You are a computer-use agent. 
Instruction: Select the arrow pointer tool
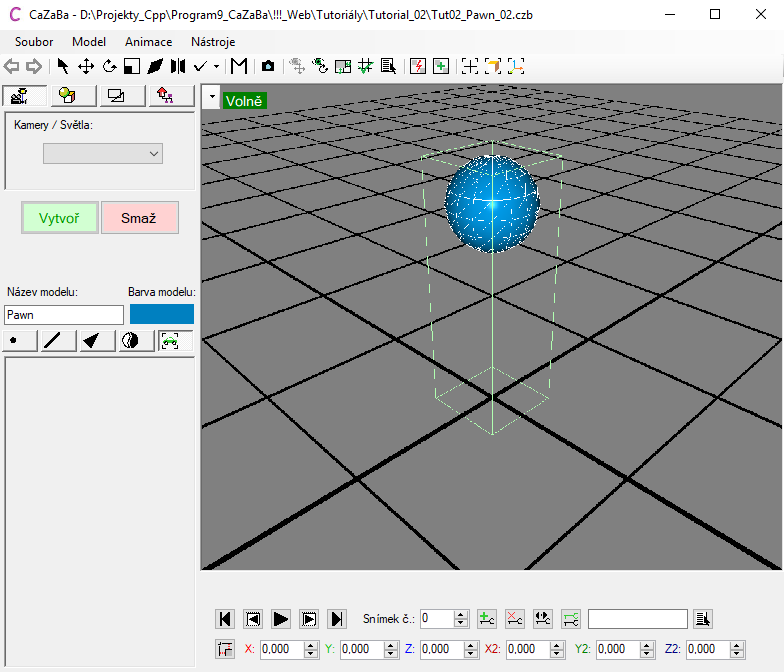[x=63, y=66]
